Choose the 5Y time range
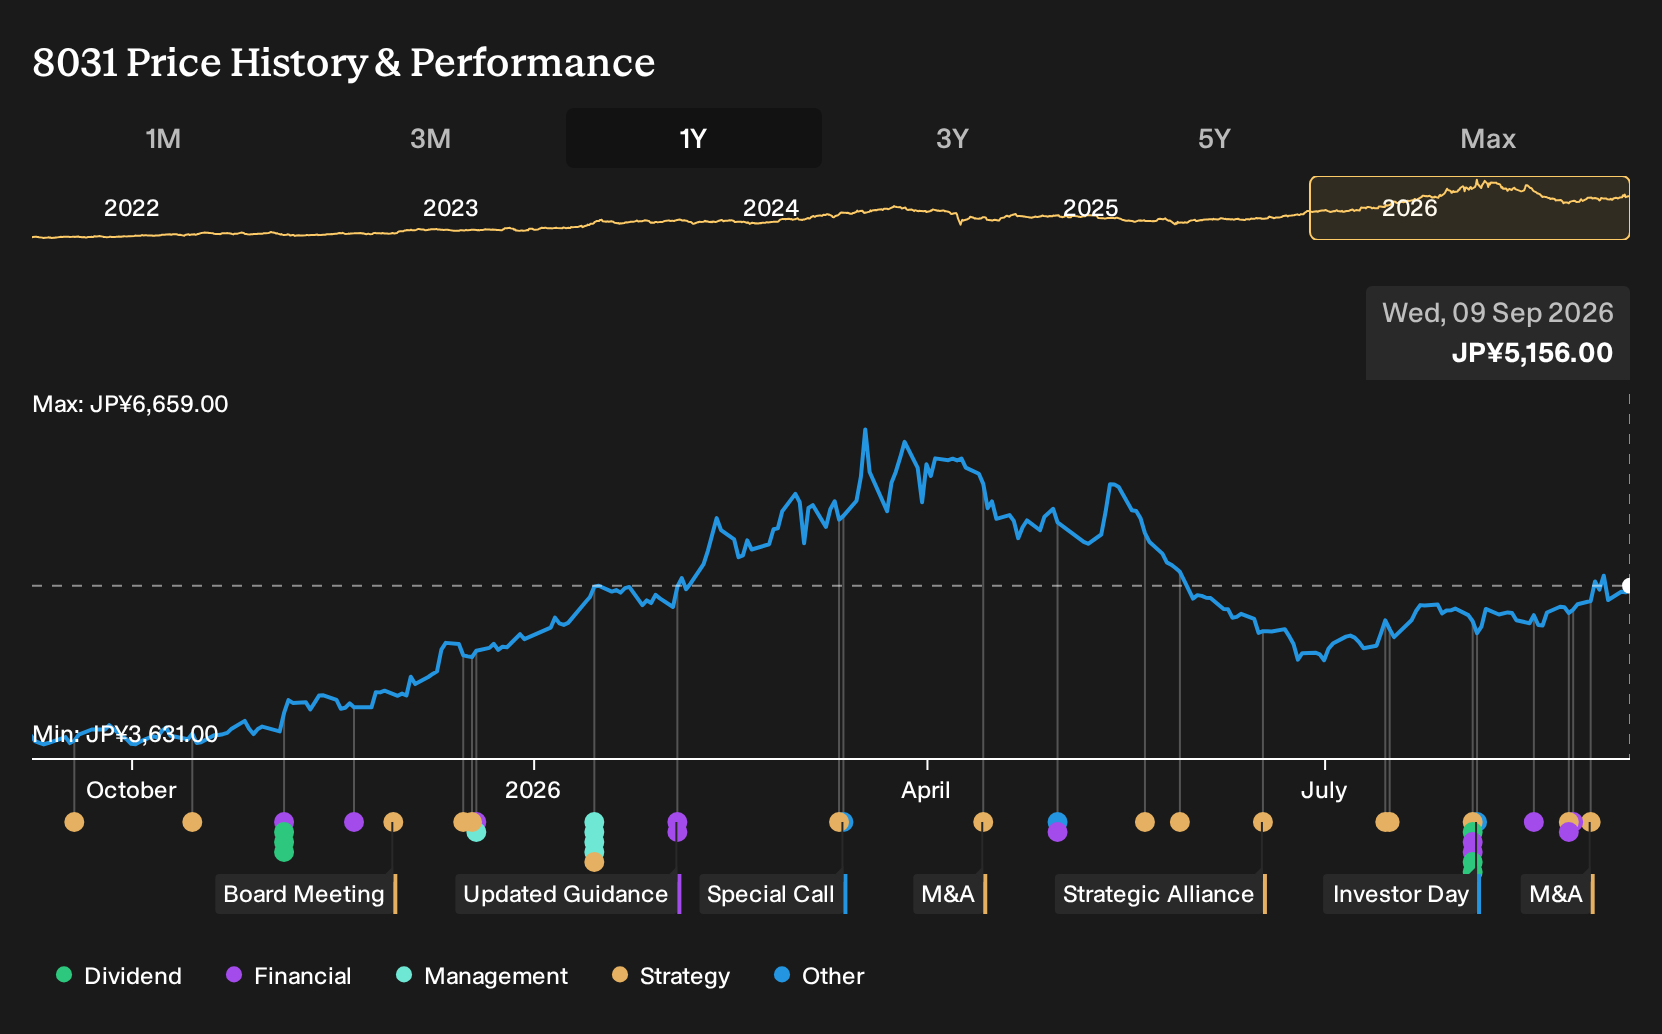The width and height of the screenshot is (1662, 1034). 1214,139
